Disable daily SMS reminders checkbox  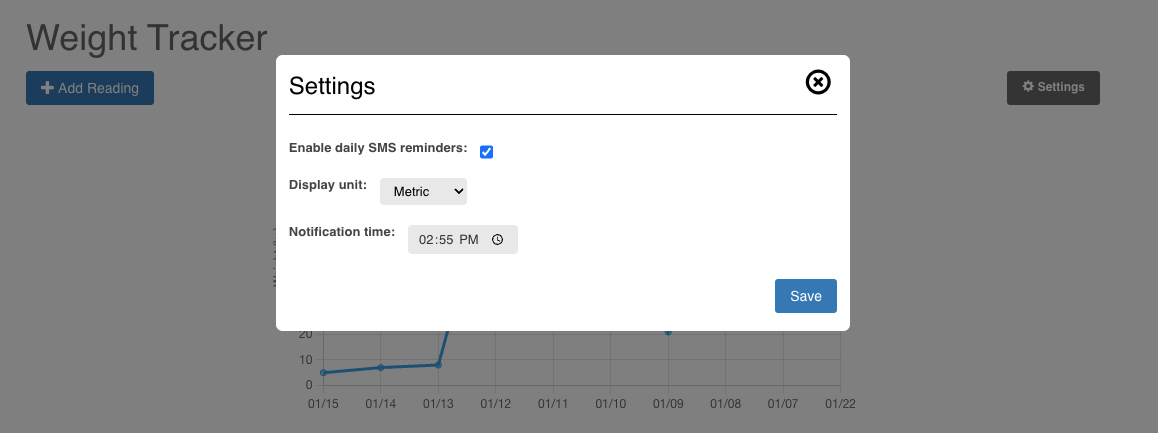point(486,152)
